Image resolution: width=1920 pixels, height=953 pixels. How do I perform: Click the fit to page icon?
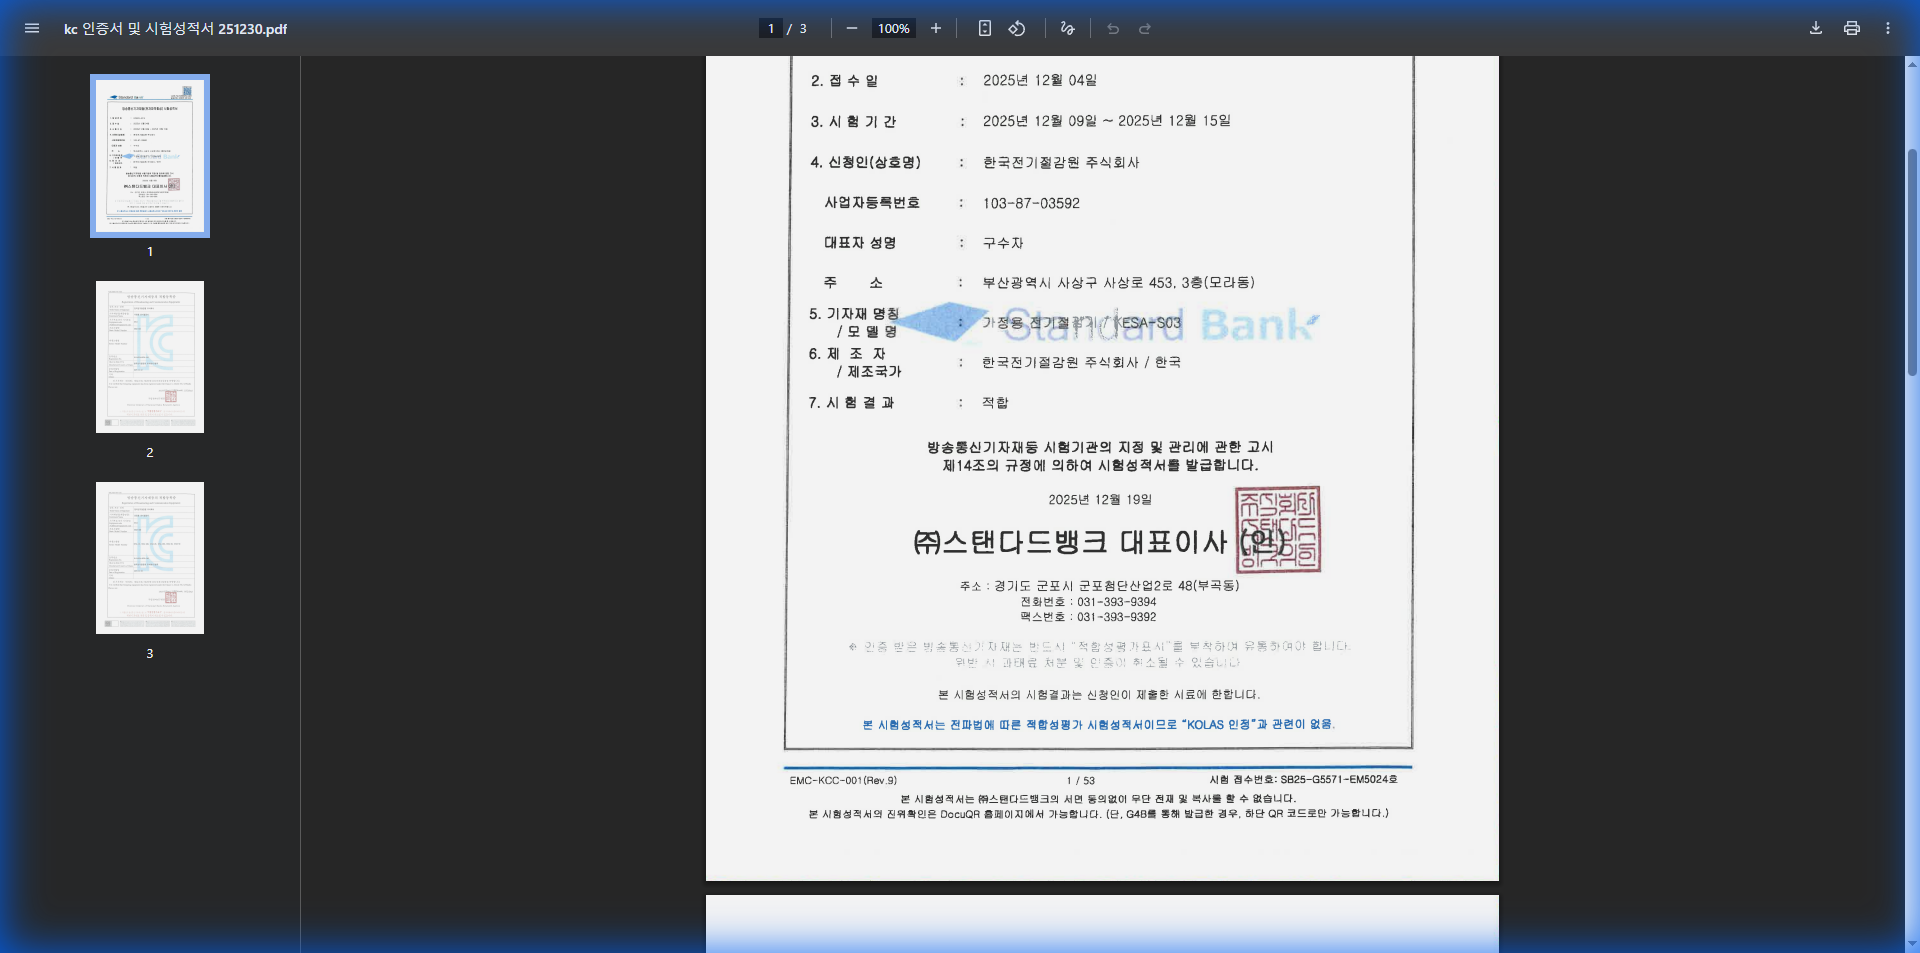985,28
